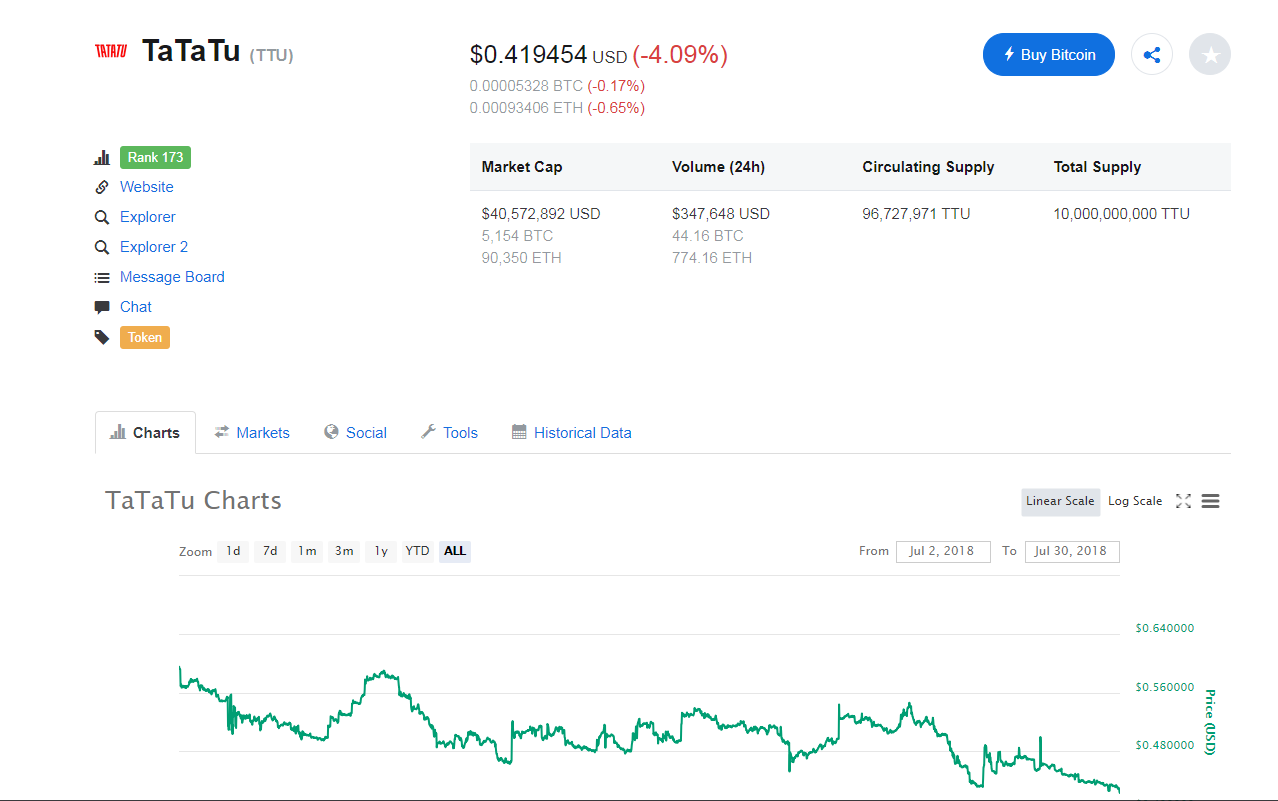
Task: Open the Explorer link
Action: click(148, 217)
